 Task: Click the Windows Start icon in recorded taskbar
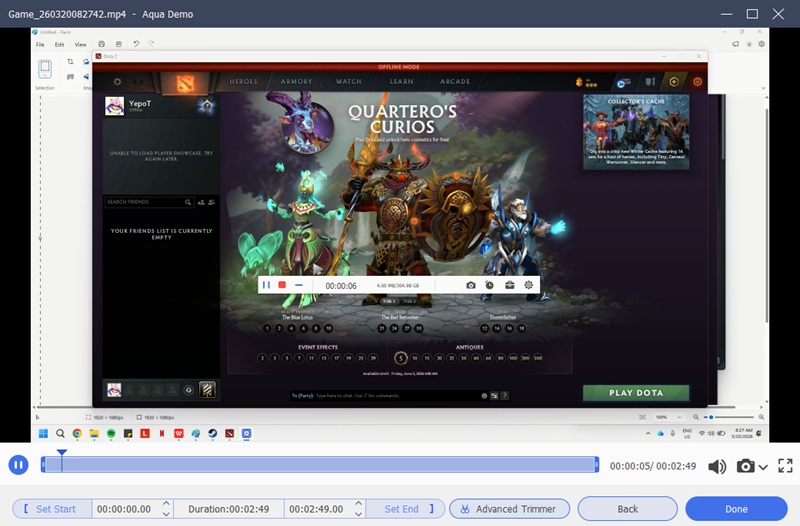(43, 434)
